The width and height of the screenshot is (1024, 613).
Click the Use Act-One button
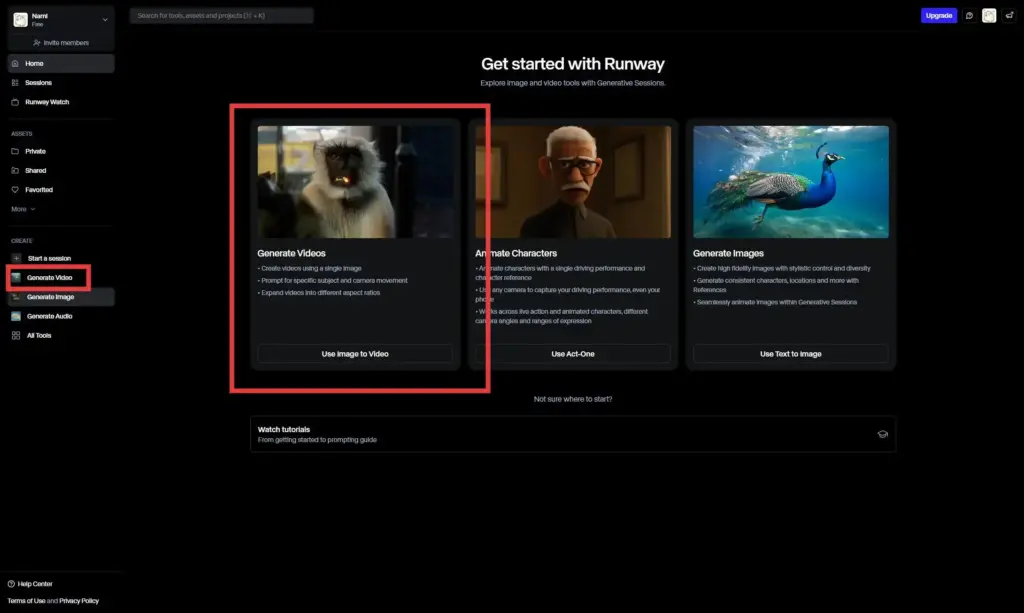pyautogui.click(x=573, y=354)
